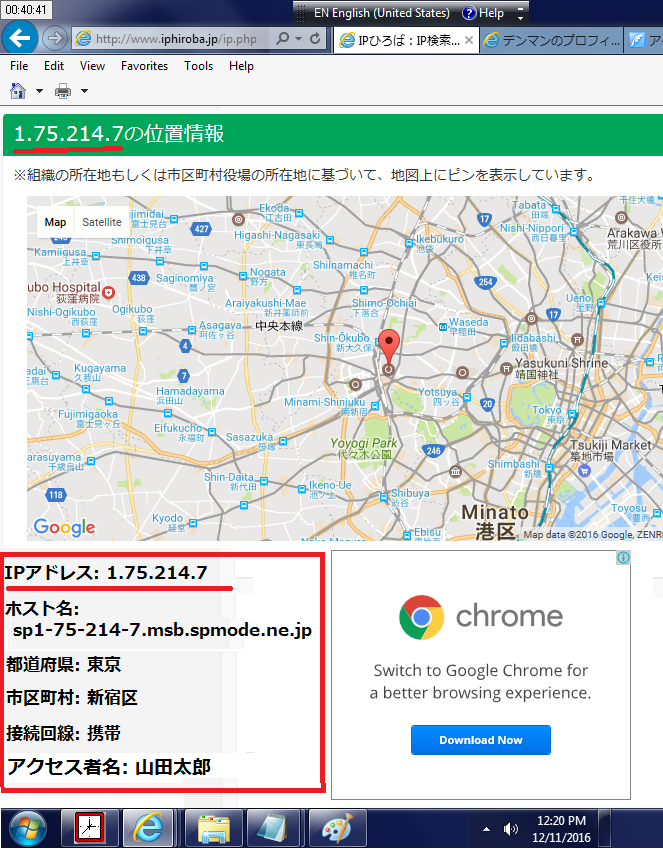Screen dimensions: 663x864
Task: Click the Home icon in command bar
Action: click(18, 91)
